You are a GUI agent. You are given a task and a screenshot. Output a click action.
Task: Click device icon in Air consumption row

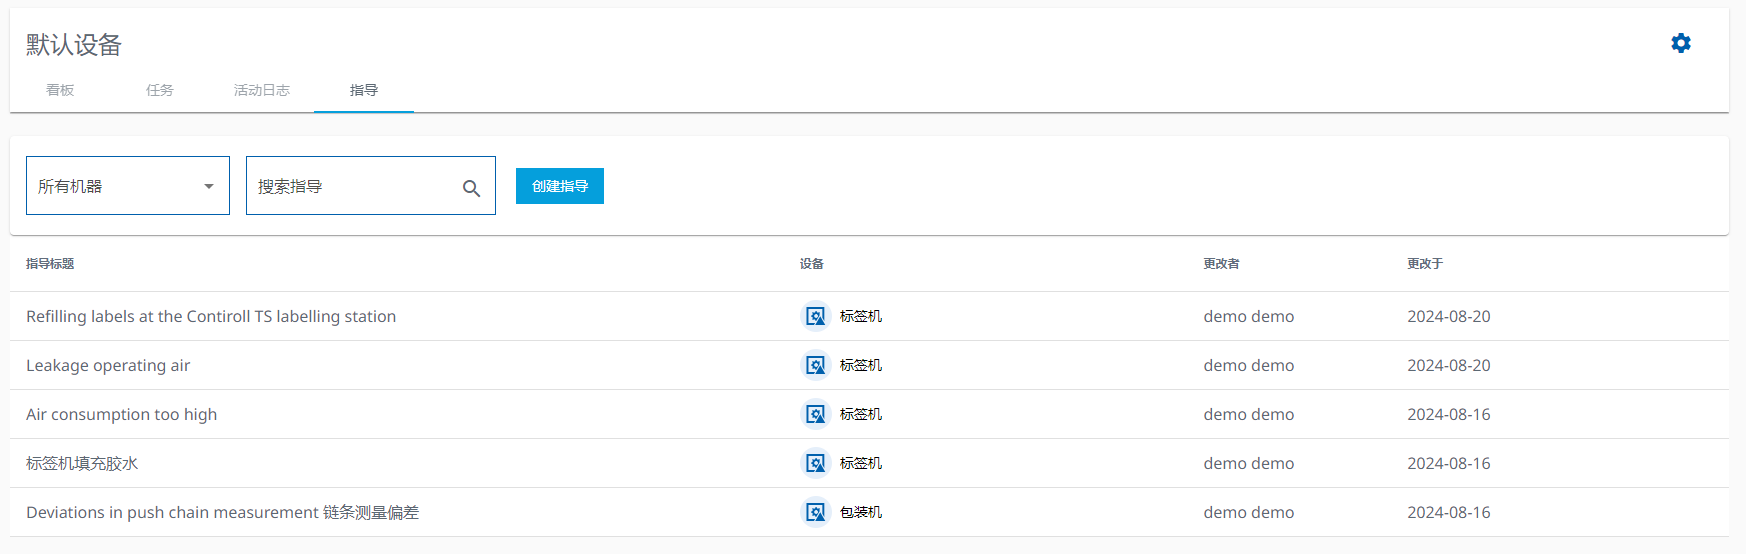[816, 414]
